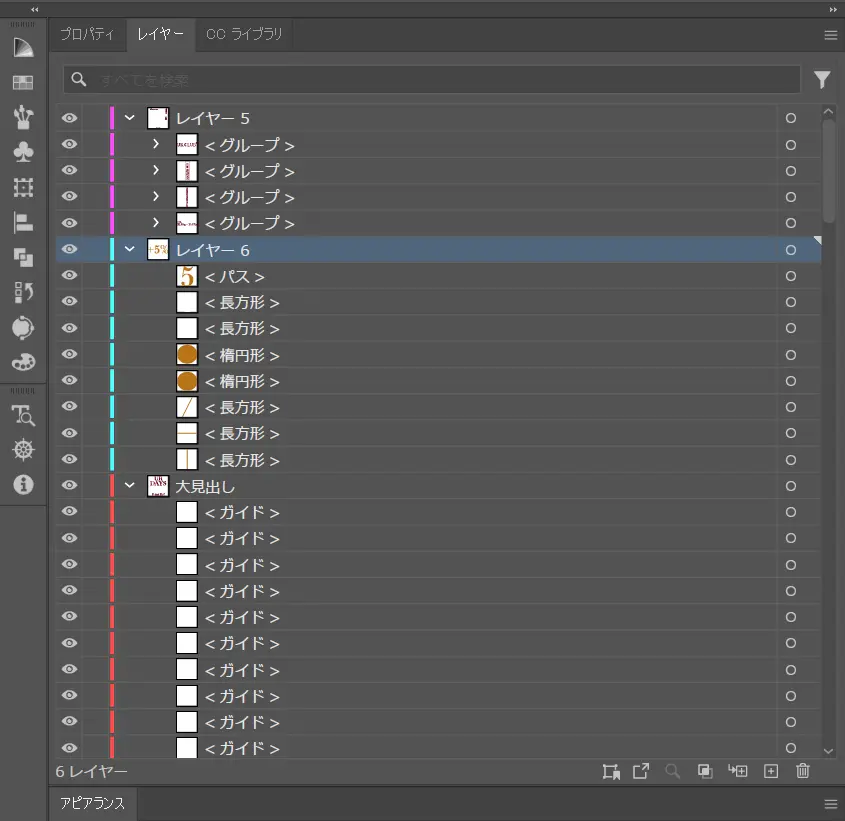Click the target circle for レイヤー 6
Screen dimensions: 845x821
[x=791, y=250]
